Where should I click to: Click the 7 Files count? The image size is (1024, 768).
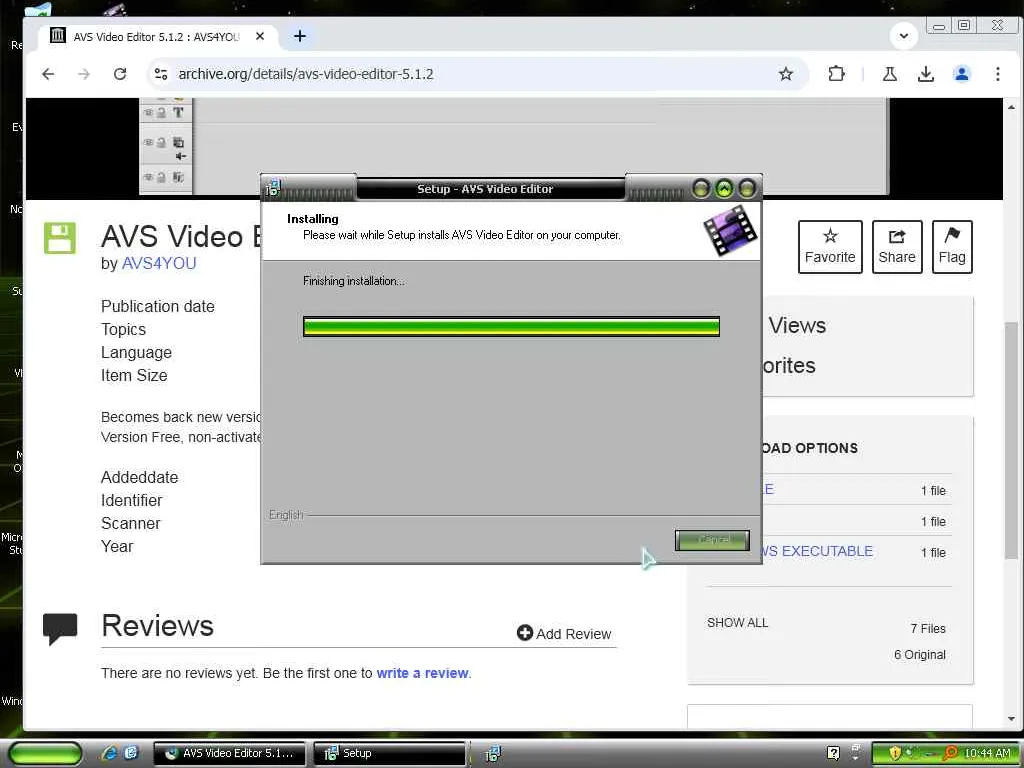tap(927, 628)
